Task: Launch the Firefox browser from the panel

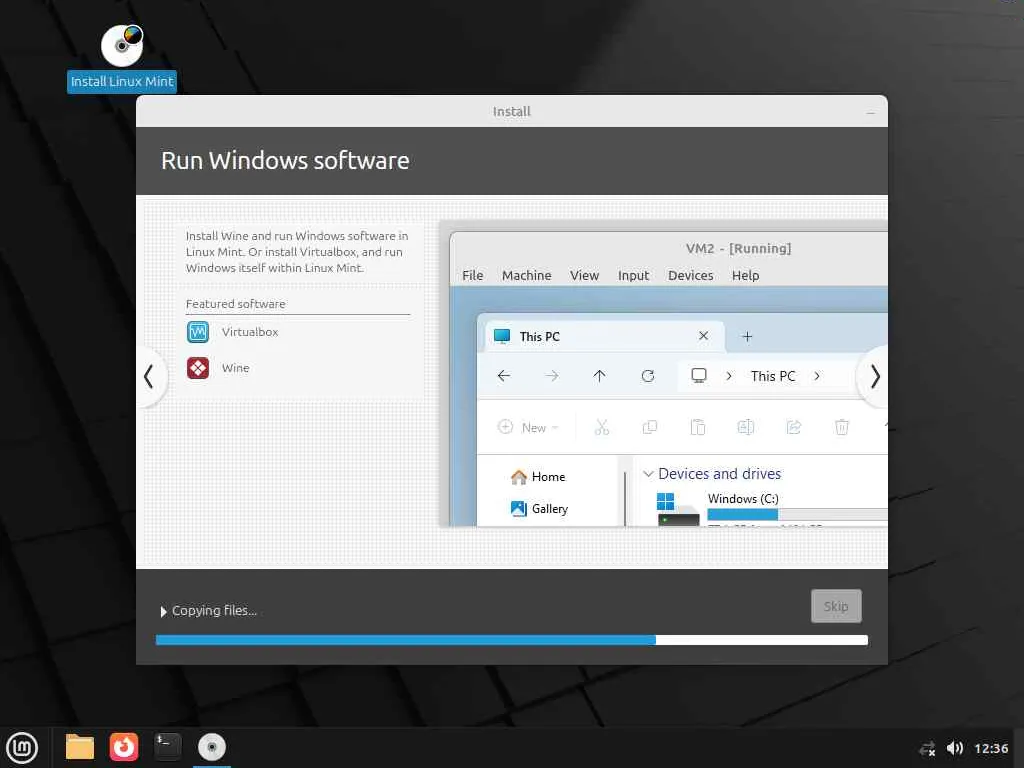Action: pos(124,747)
